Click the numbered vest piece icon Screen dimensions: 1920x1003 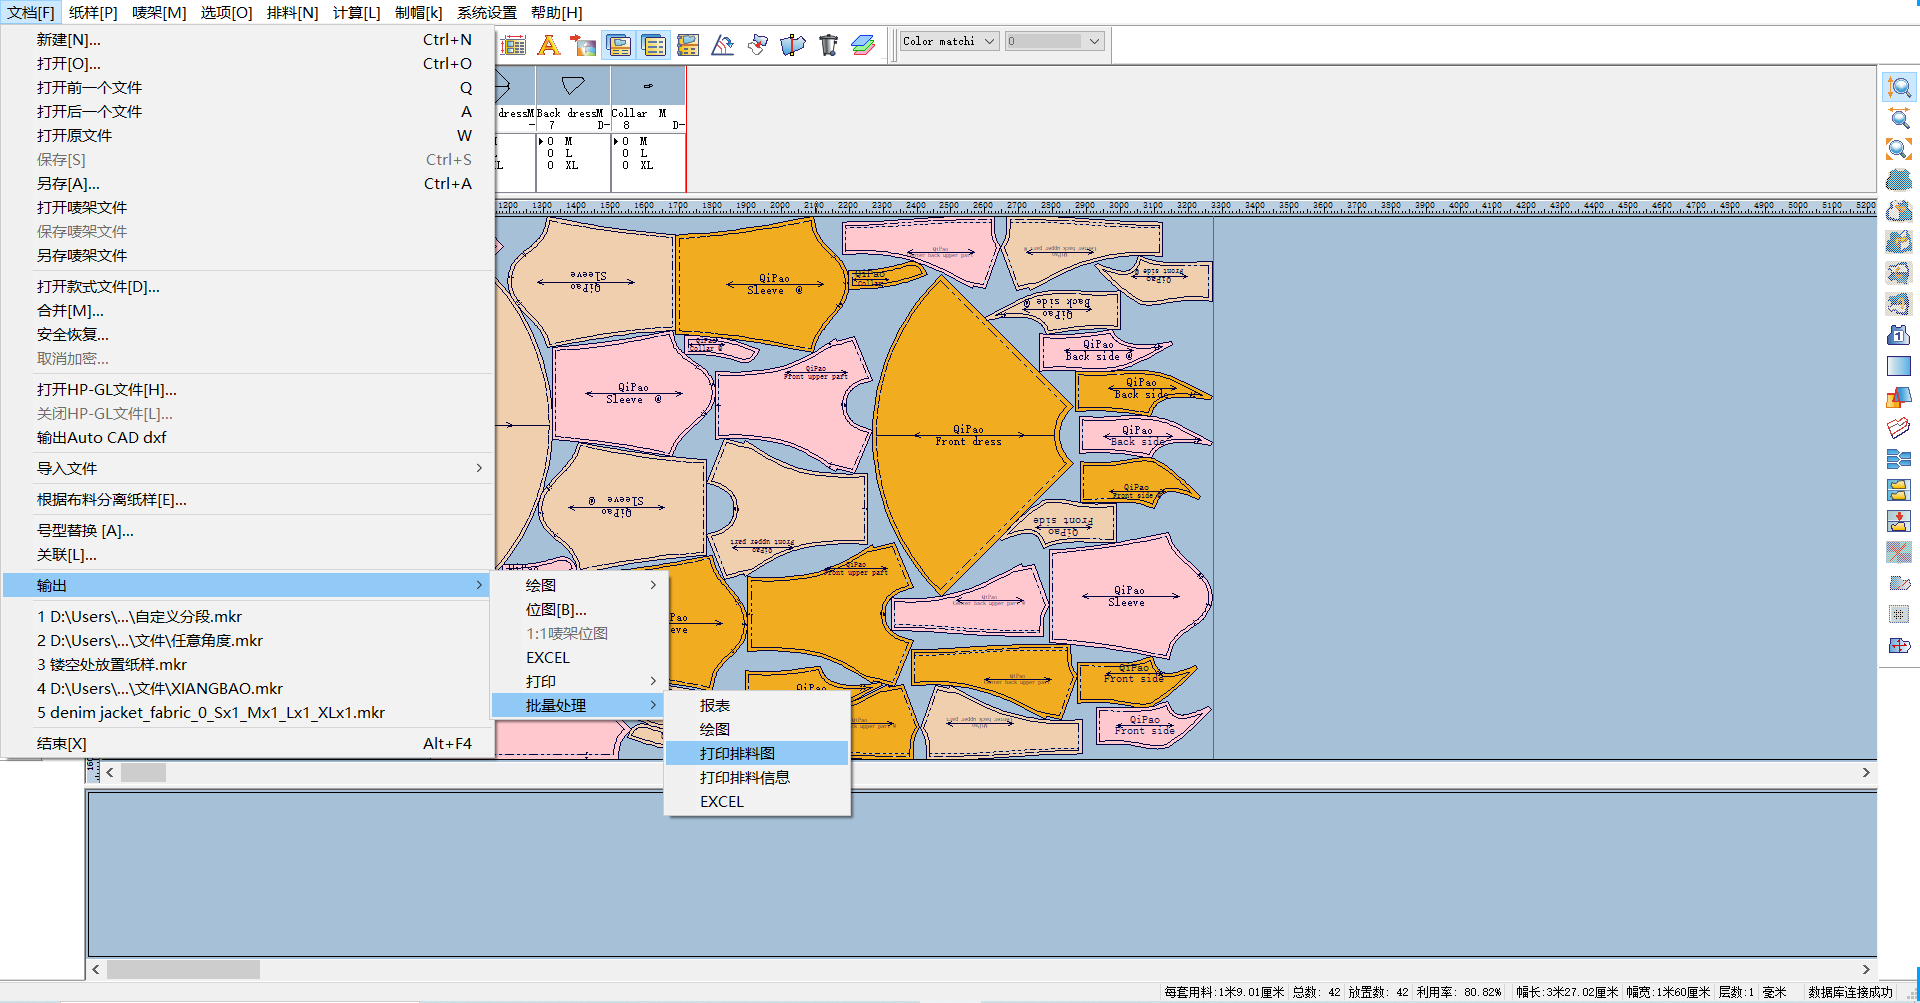tap(1898, 335)
